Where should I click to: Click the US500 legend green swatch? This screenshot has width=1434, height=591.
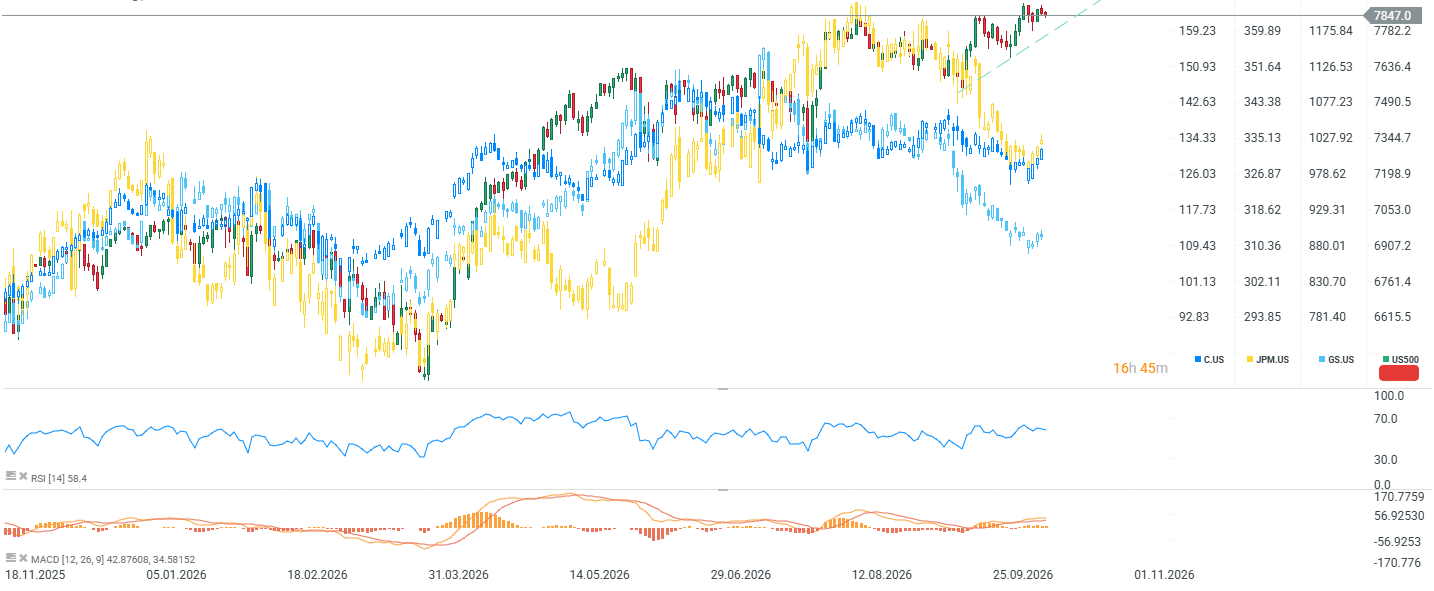click(1386, 359)
